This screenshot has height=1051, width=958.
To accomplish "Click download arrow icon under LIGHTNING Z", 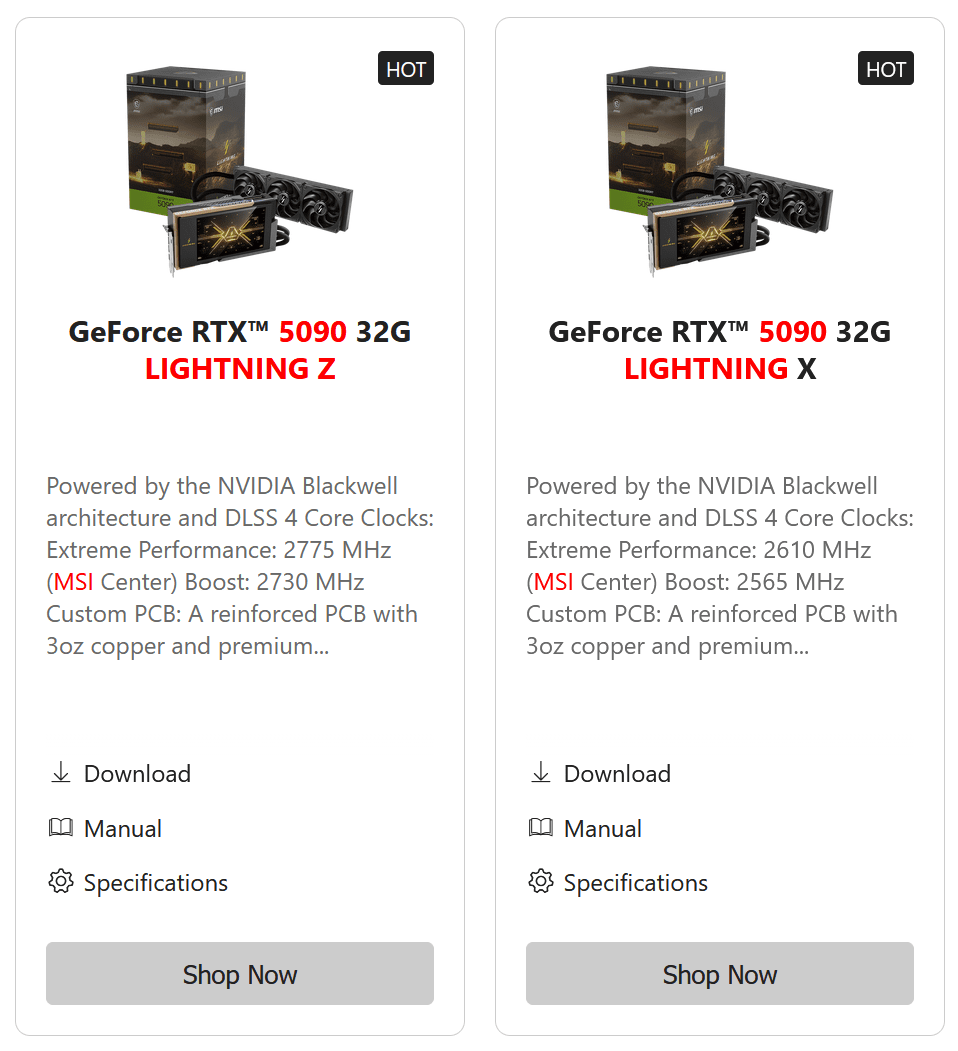I will pos(61,773).
